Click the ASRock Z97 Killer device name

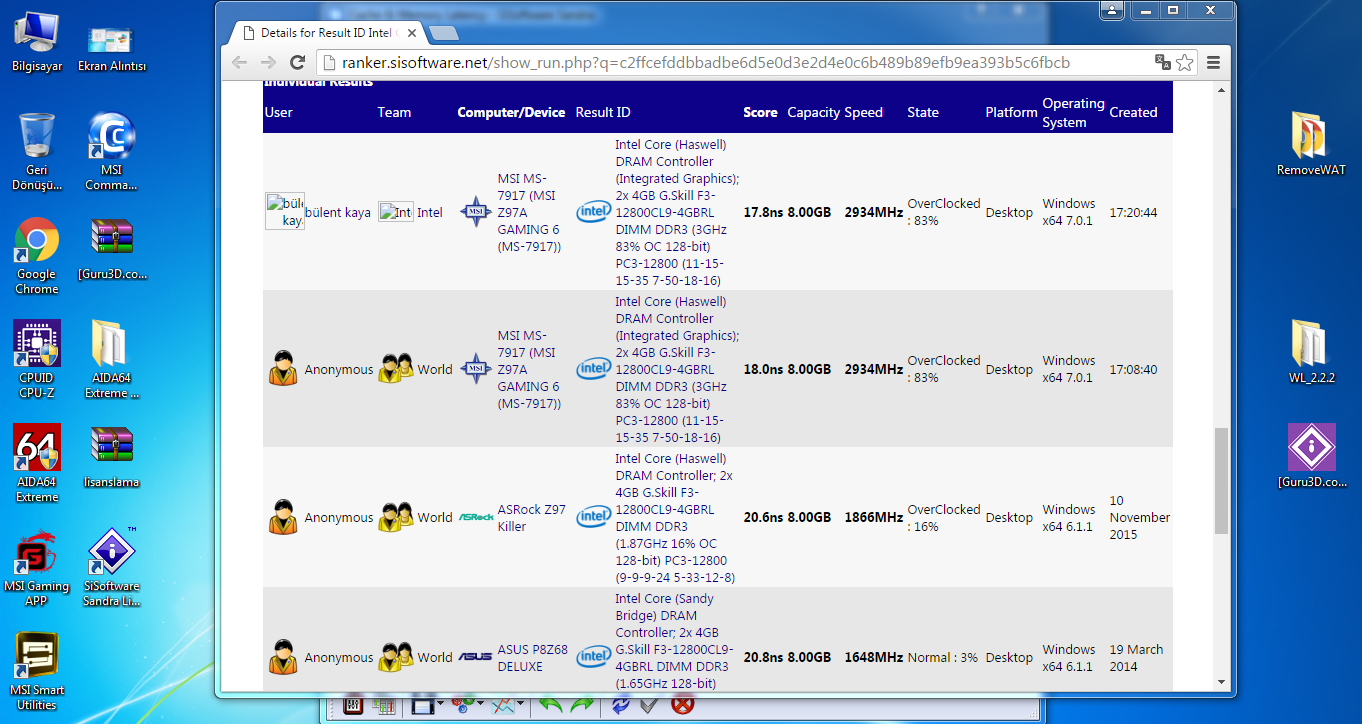[532, 517]
